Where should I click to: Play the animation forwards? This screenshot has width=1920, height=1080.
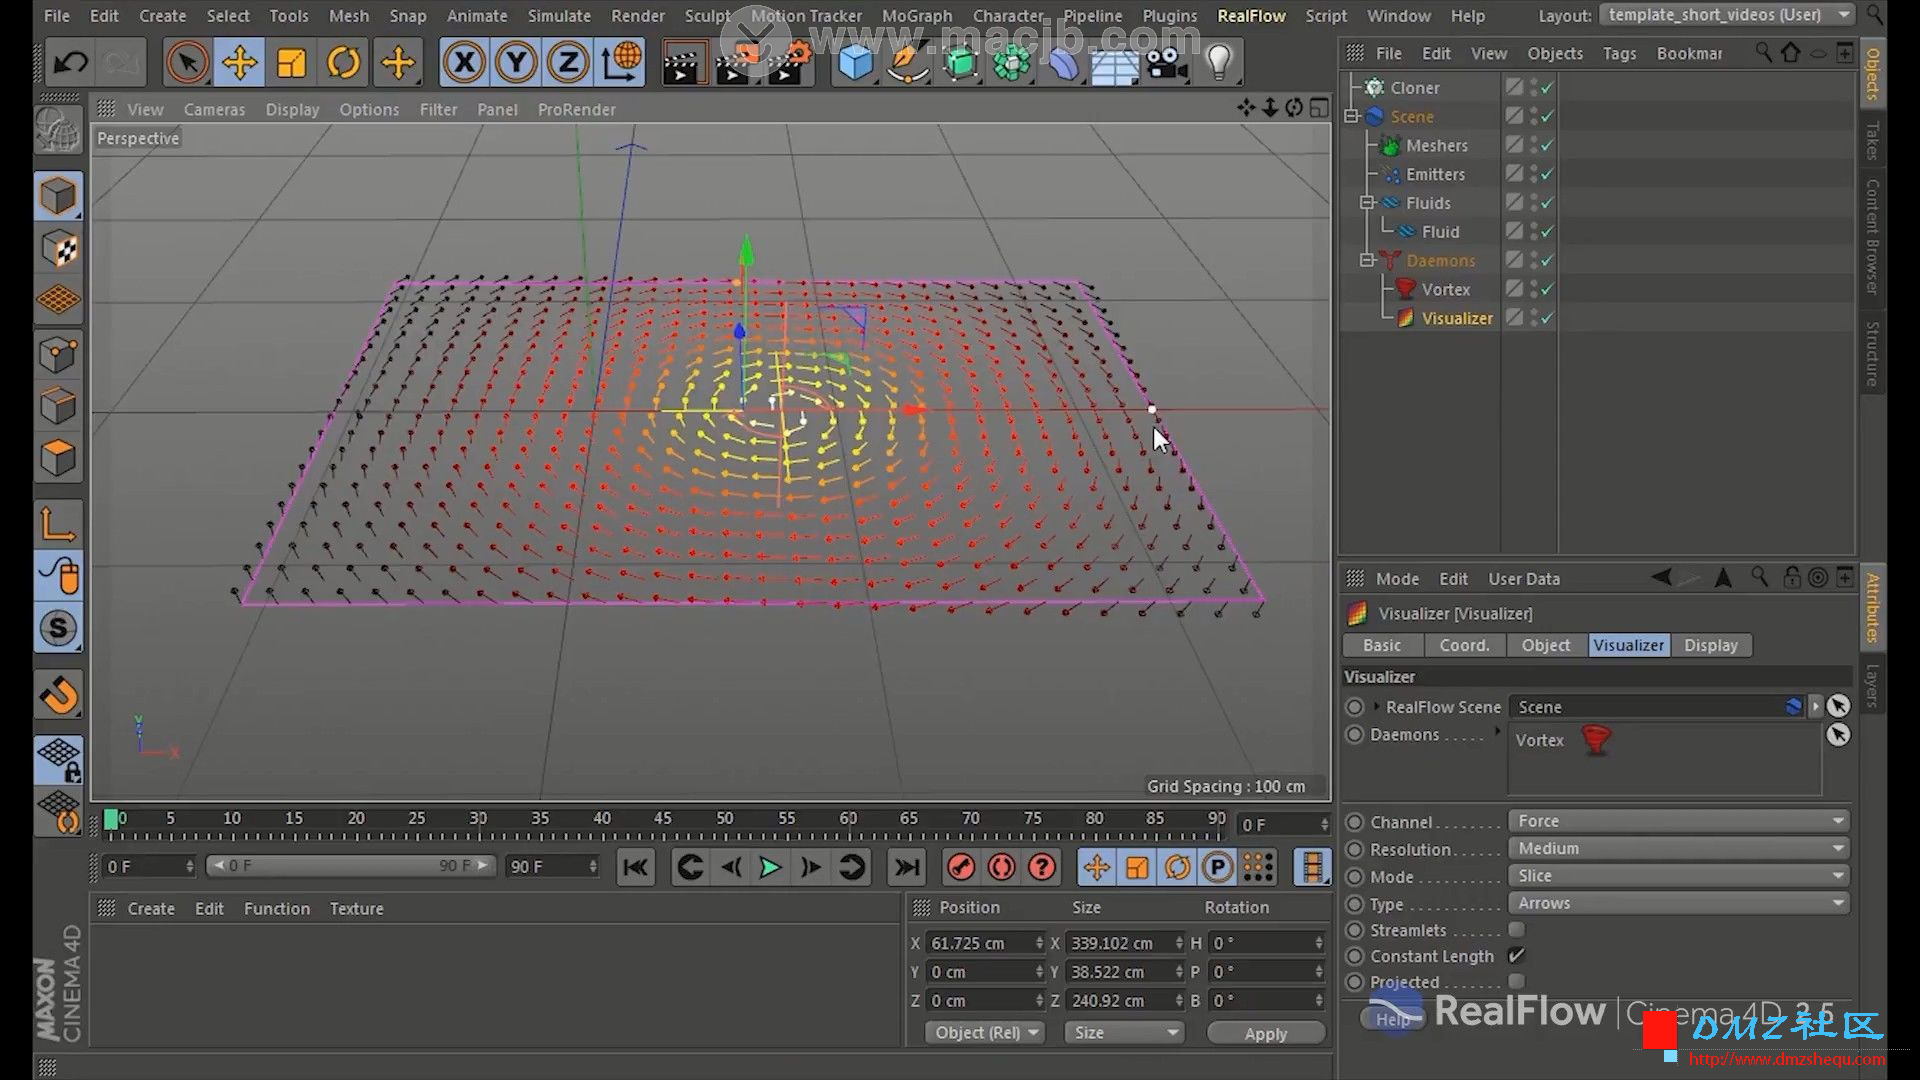coord(770,867)
